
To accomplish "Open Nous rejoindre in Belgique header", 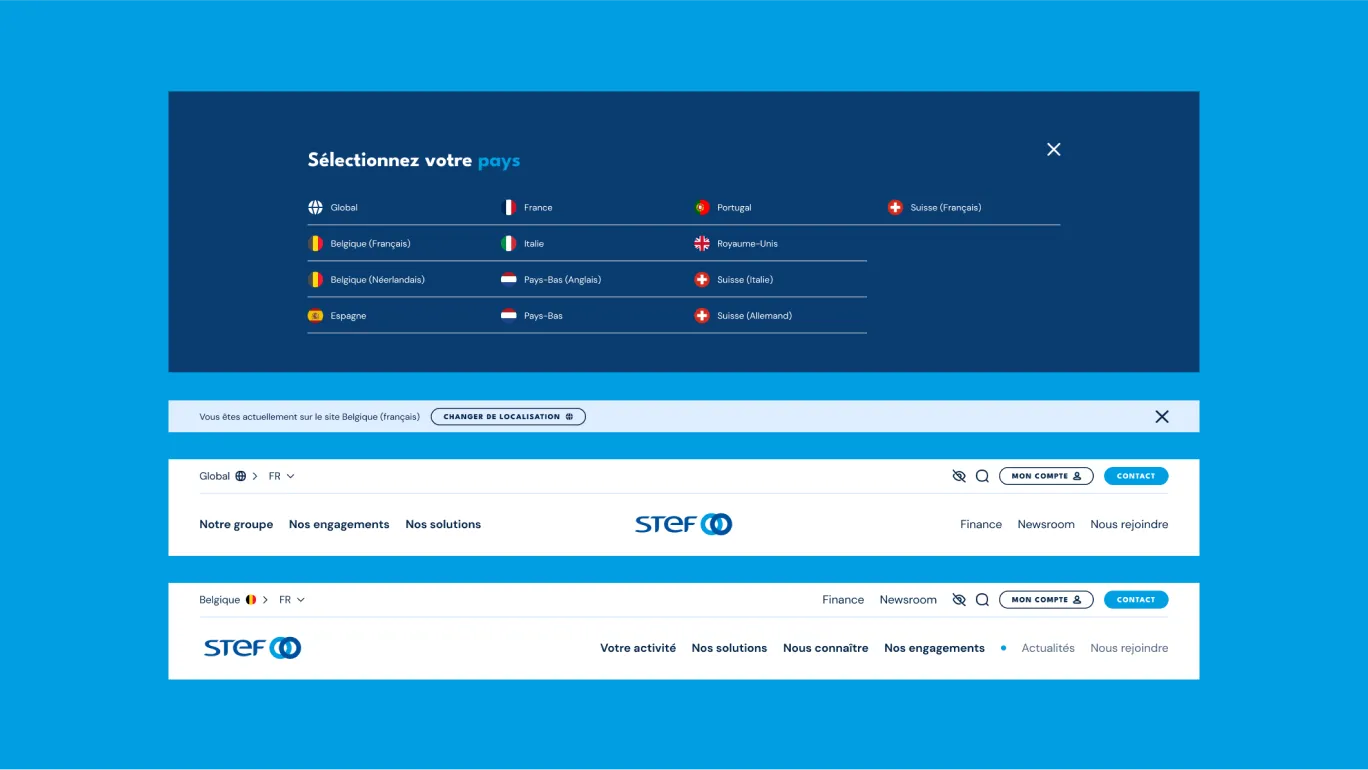I will point(1129,648).
